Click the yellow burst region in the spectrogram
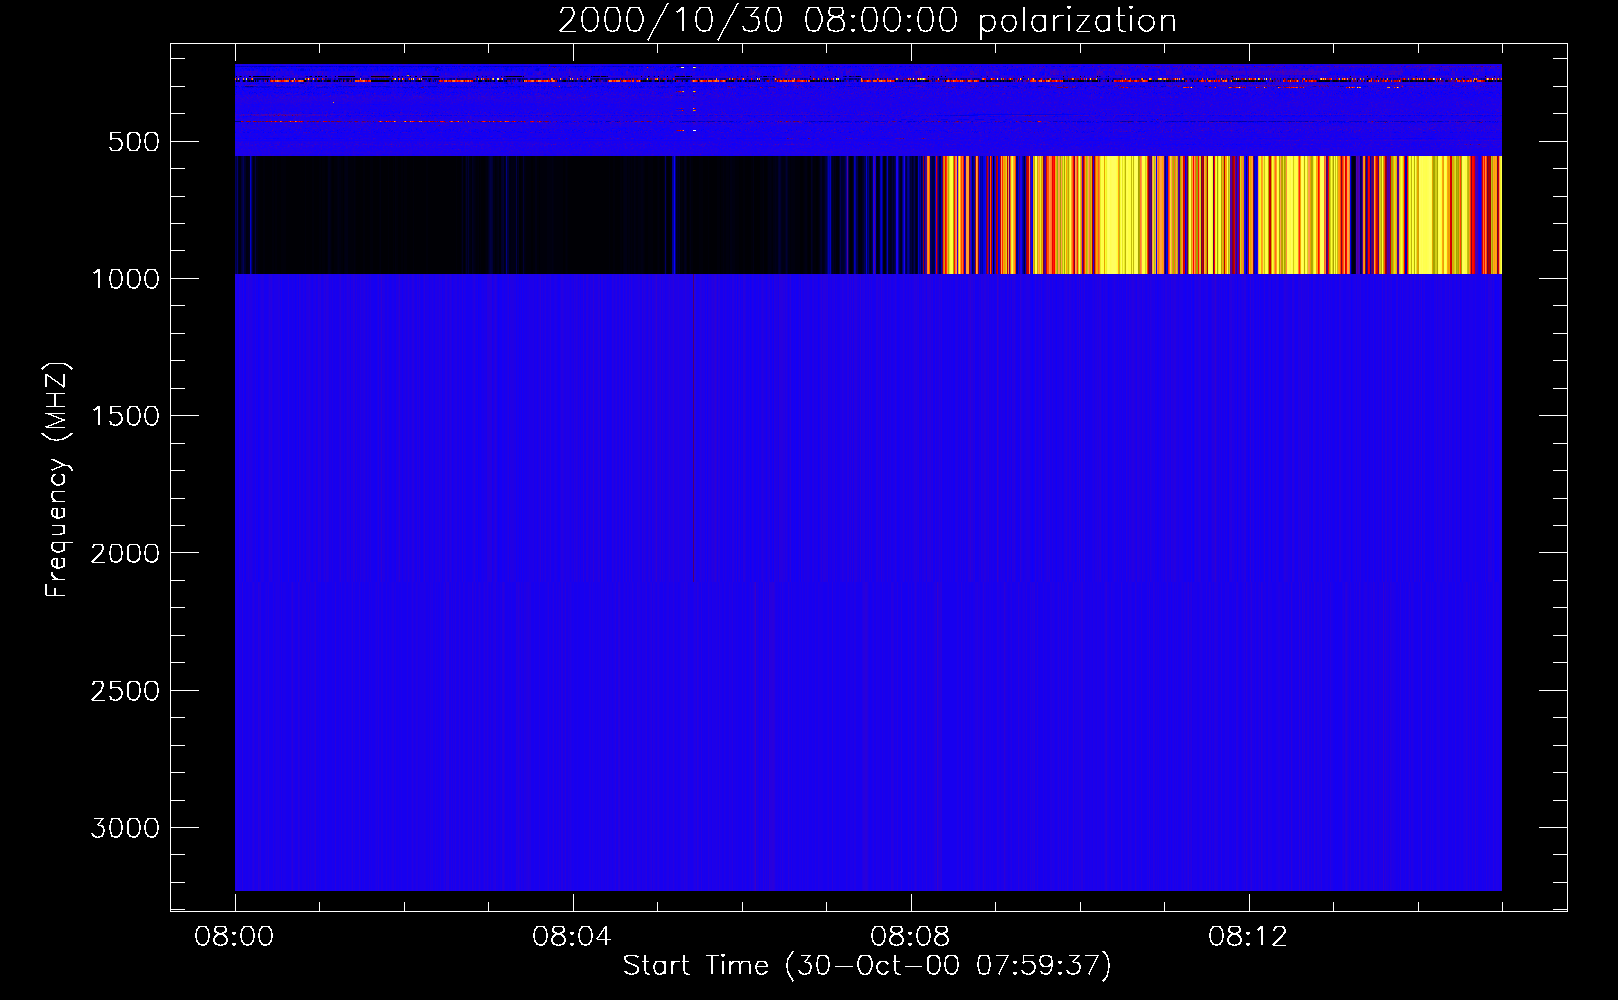 coord(1215,215)
